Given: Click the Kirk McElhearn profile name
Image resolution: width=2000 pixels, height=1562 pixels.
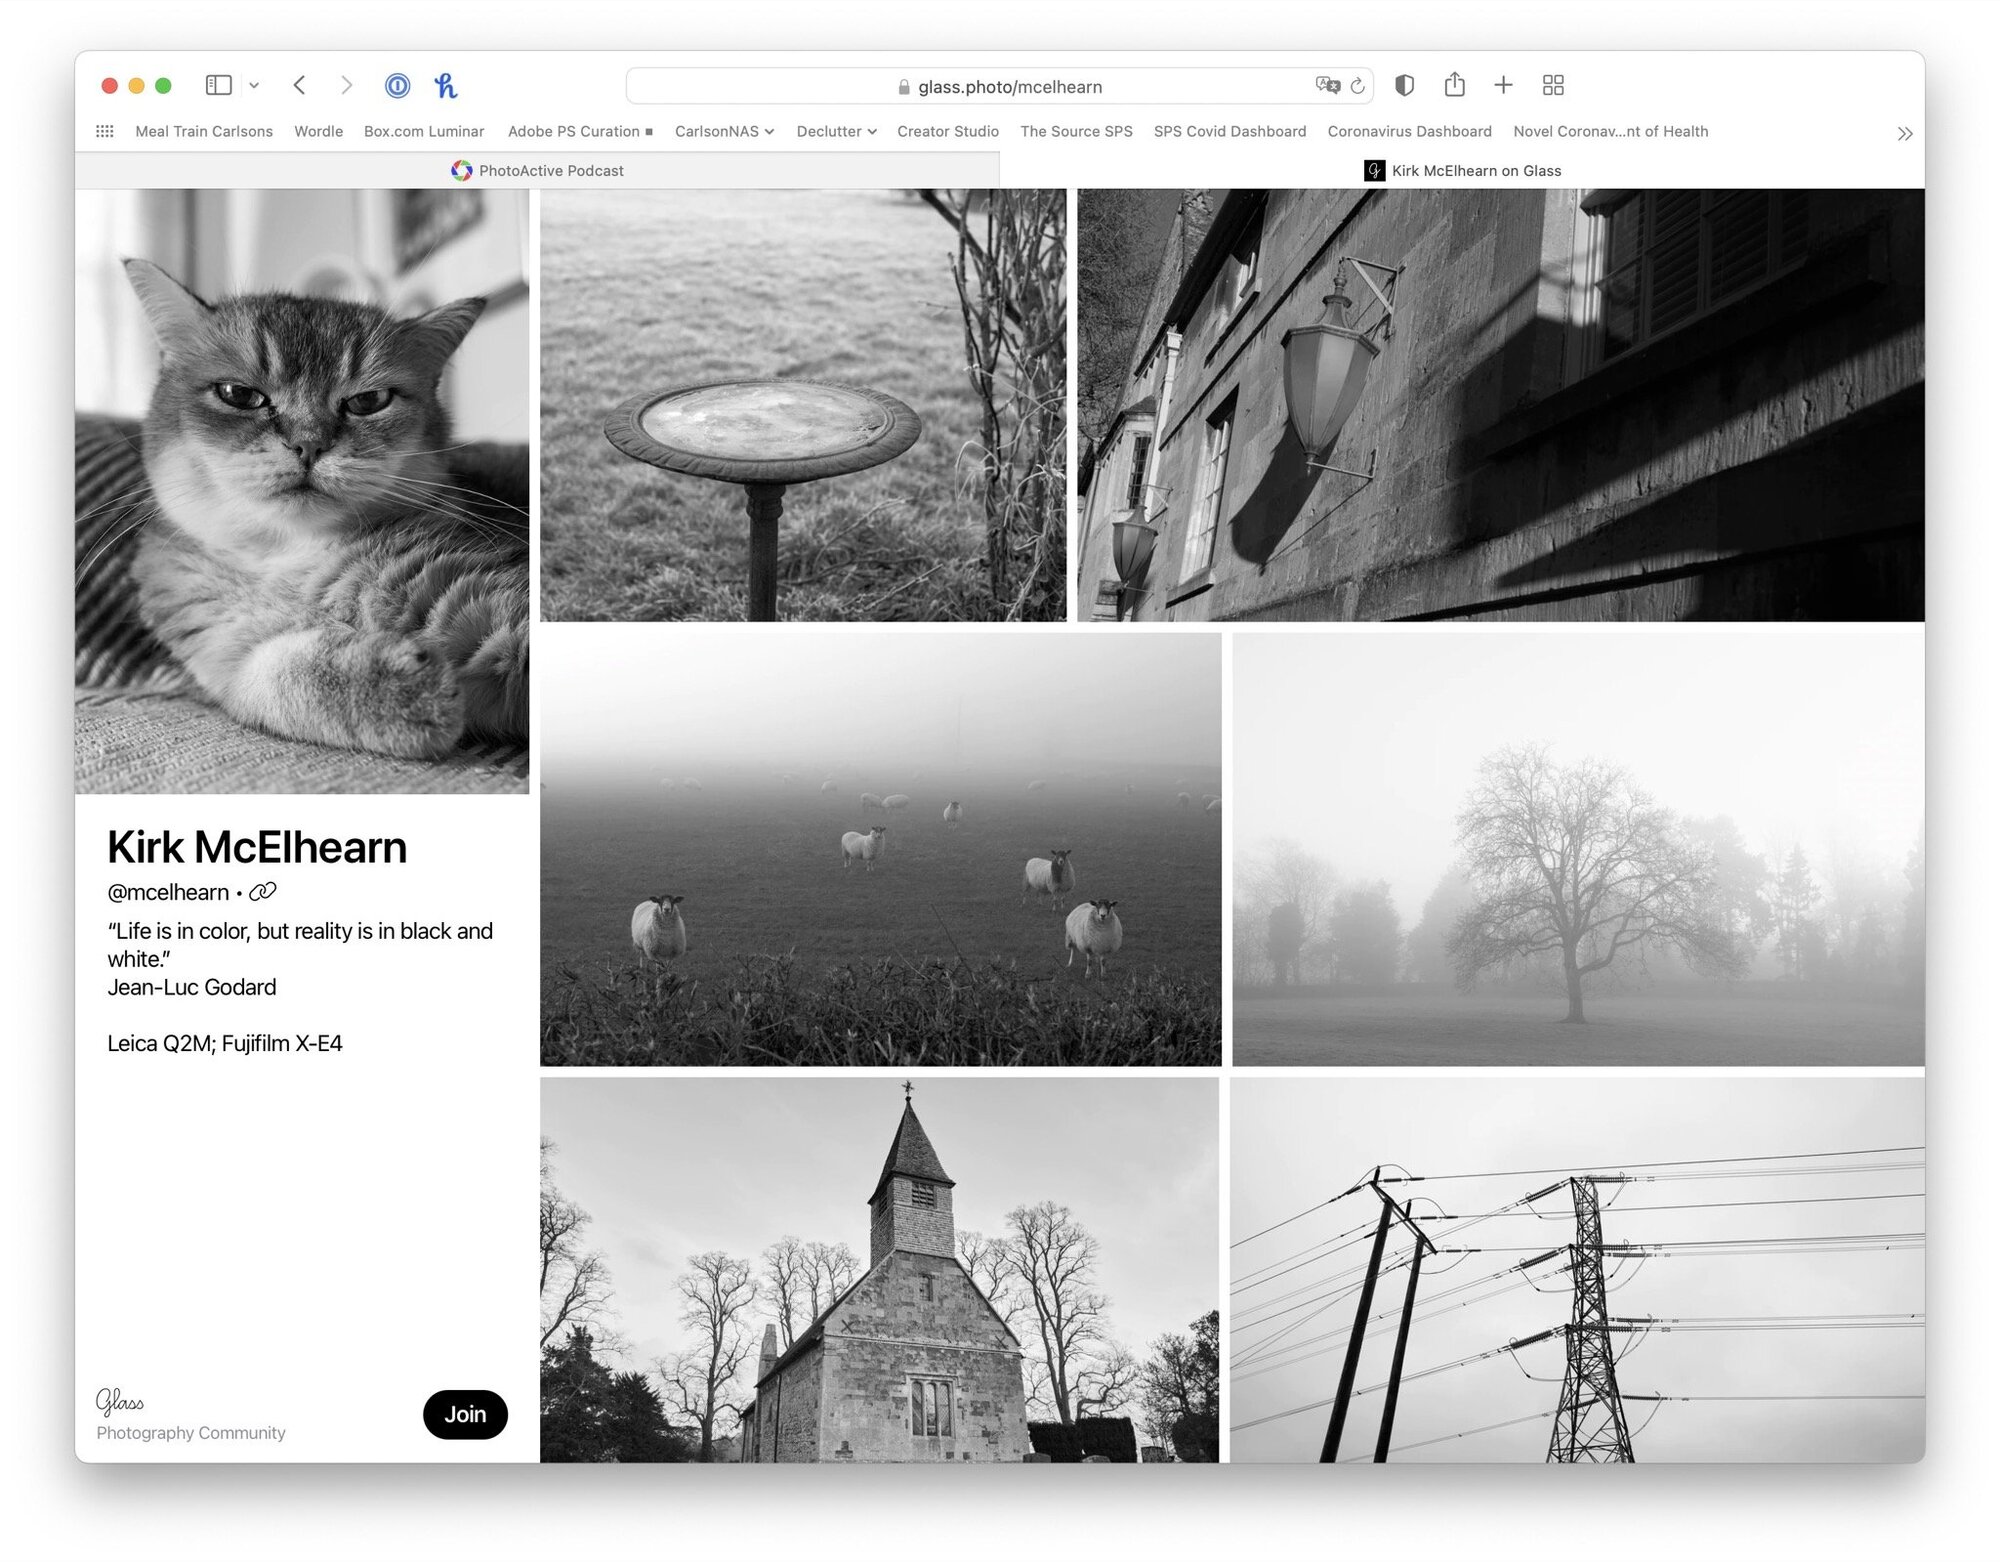Looking at the screenshot, I should pos(257,847).
